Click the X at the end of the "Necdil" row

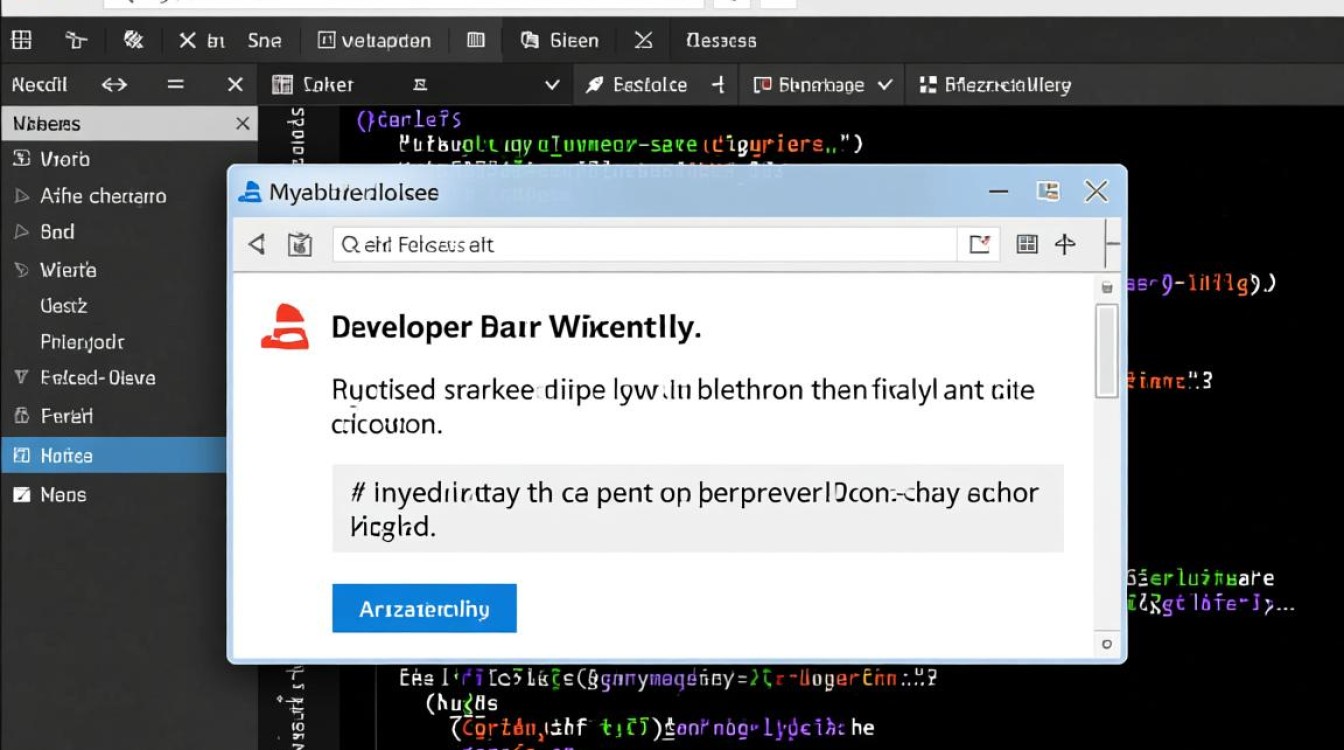click(x=235, y=85)
